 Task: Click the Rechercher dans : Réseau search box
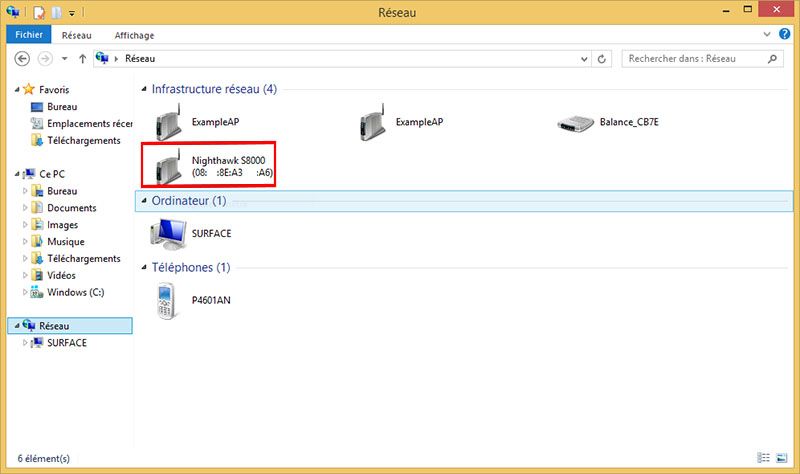click(694, 59)
